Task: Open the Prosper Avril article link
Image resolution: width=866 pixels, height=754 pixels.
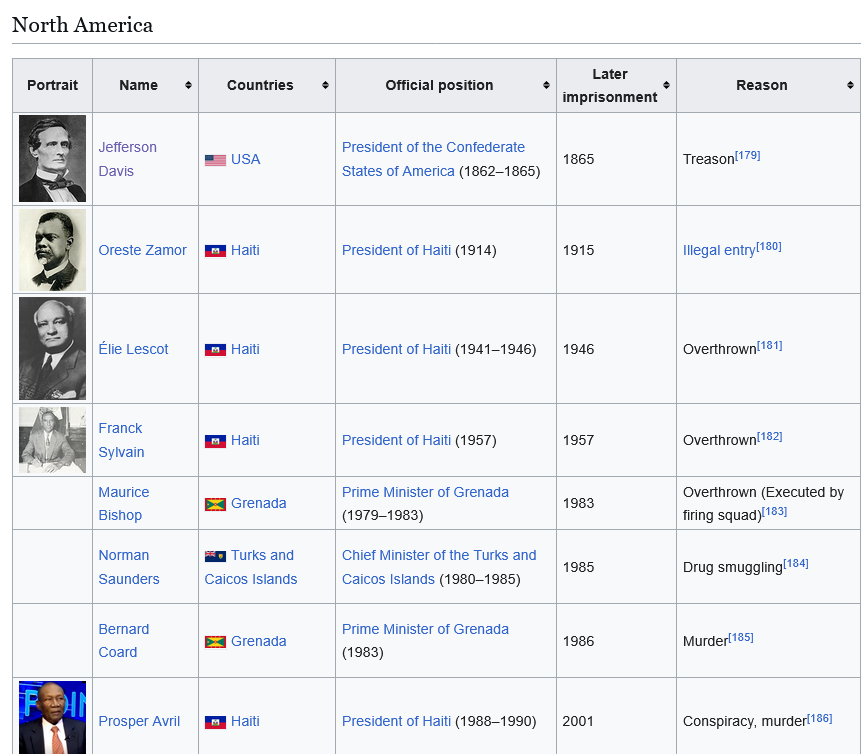Action: [x=139, y=721]
